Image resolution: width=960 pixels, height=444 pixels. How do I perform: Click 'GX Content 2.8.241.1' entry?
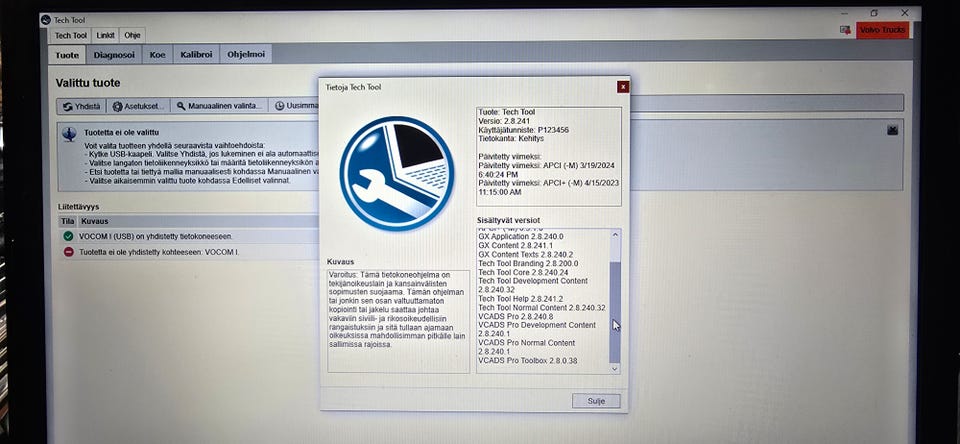click(x=515, y=245)
